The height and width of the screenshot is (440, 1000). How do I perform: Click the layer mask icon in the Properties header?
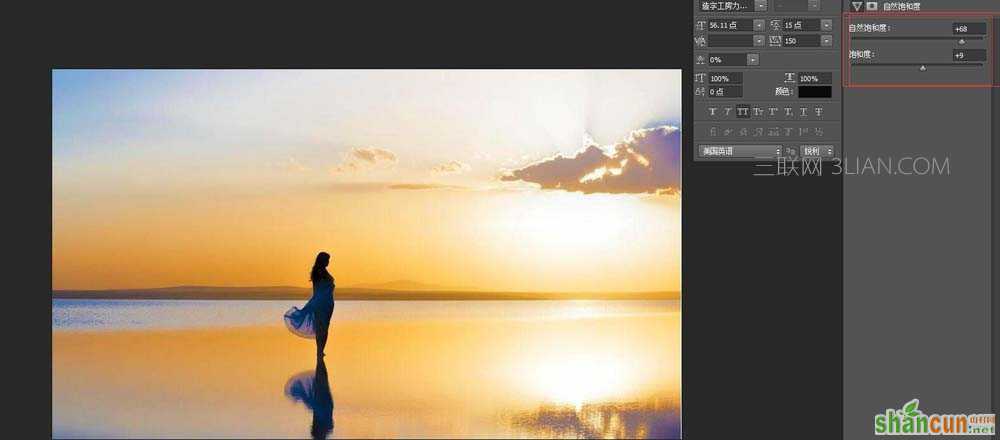pyautogui.click(x=872, y=6)
